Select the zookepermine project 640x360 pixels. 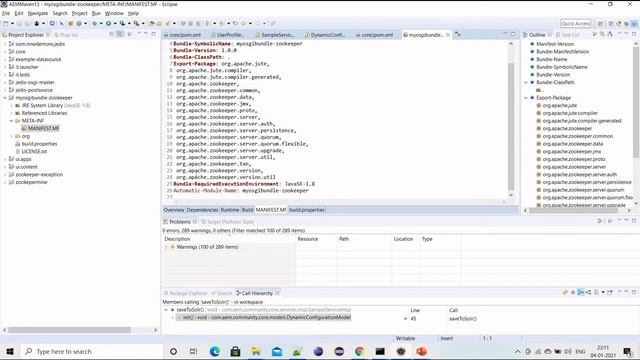point(28,182)
